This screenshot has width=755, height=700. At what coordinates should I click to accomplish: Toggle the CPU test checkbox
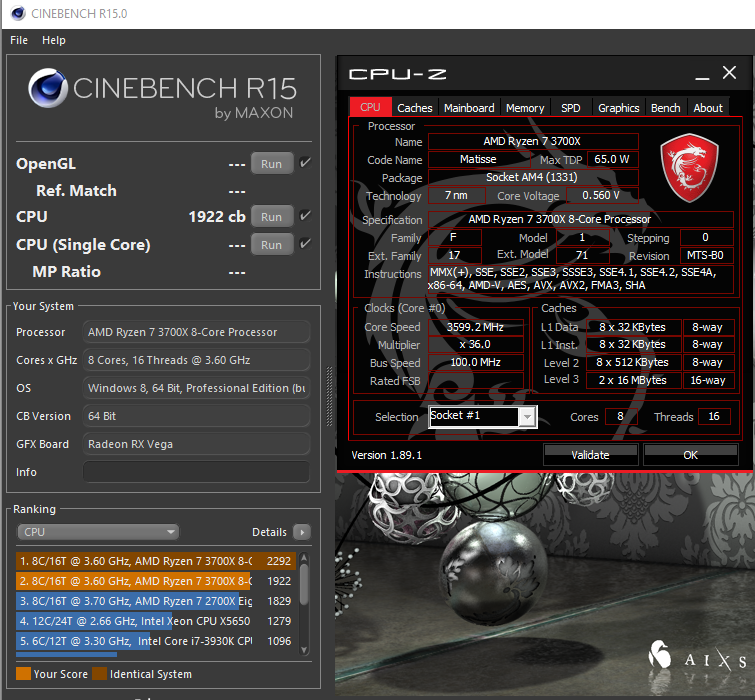tap(305, 216)
